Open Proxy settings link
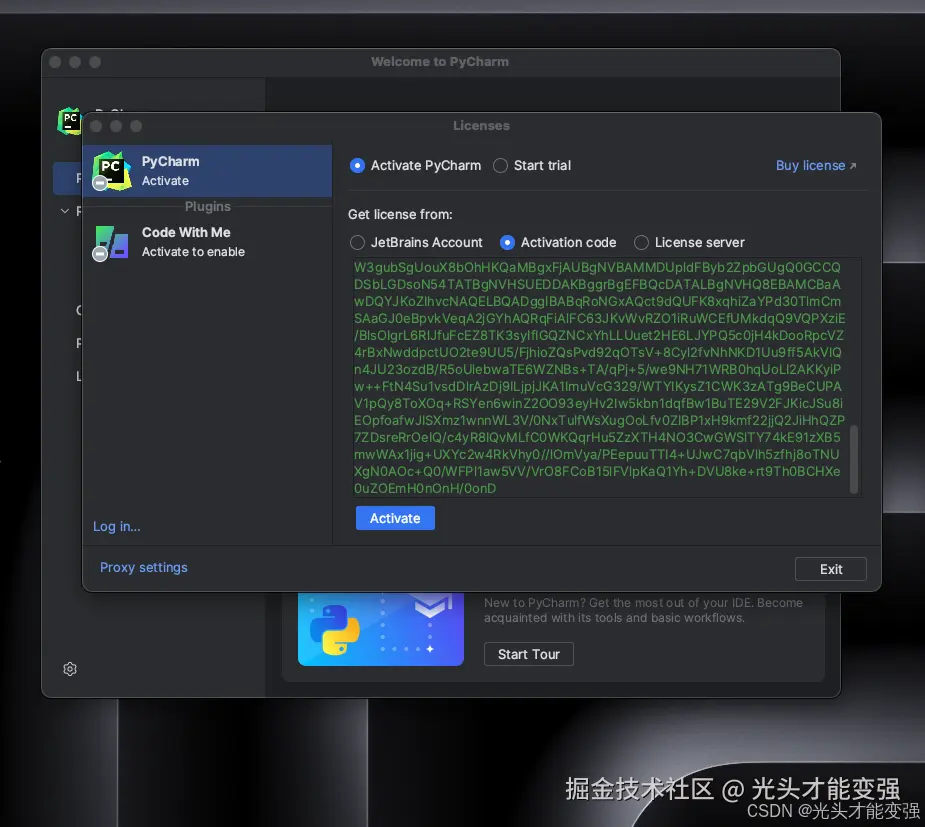 pos(143,567)
